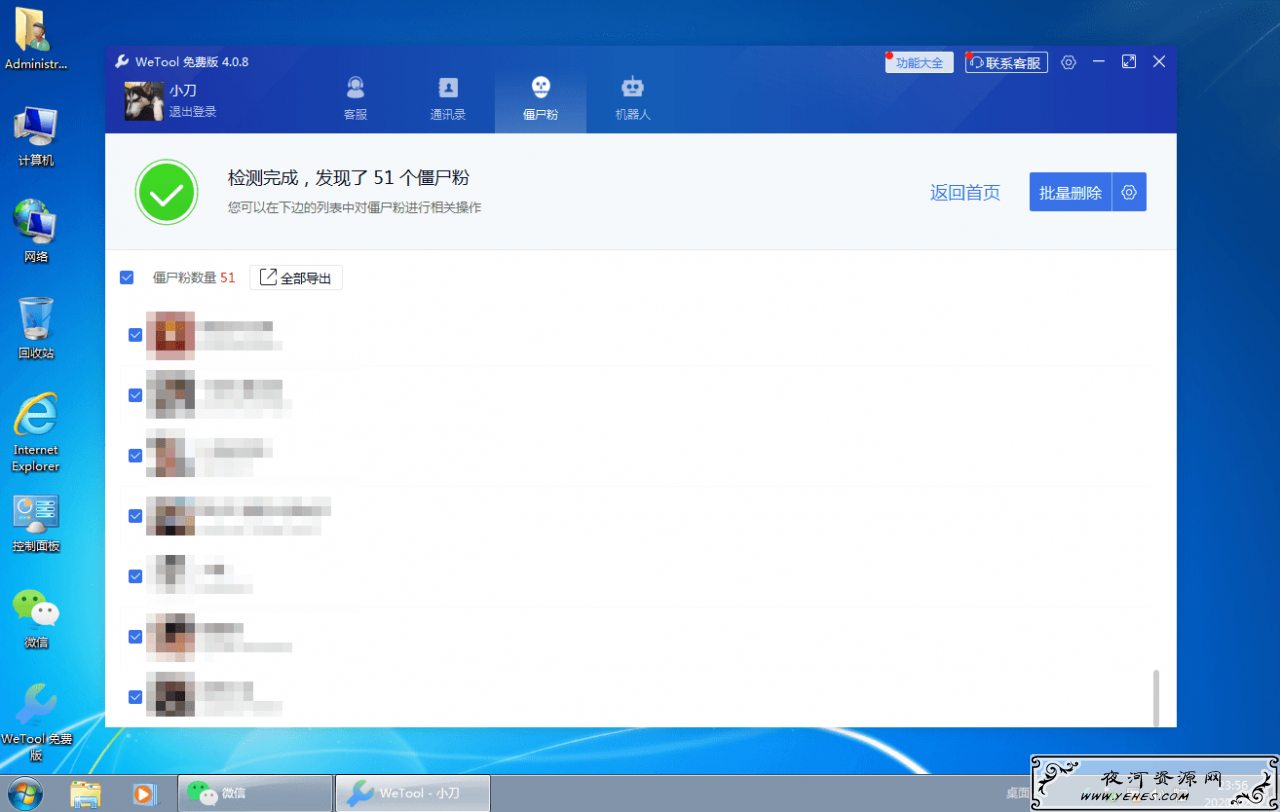
Task: Click the 全部导出 button
Action: 296,278
